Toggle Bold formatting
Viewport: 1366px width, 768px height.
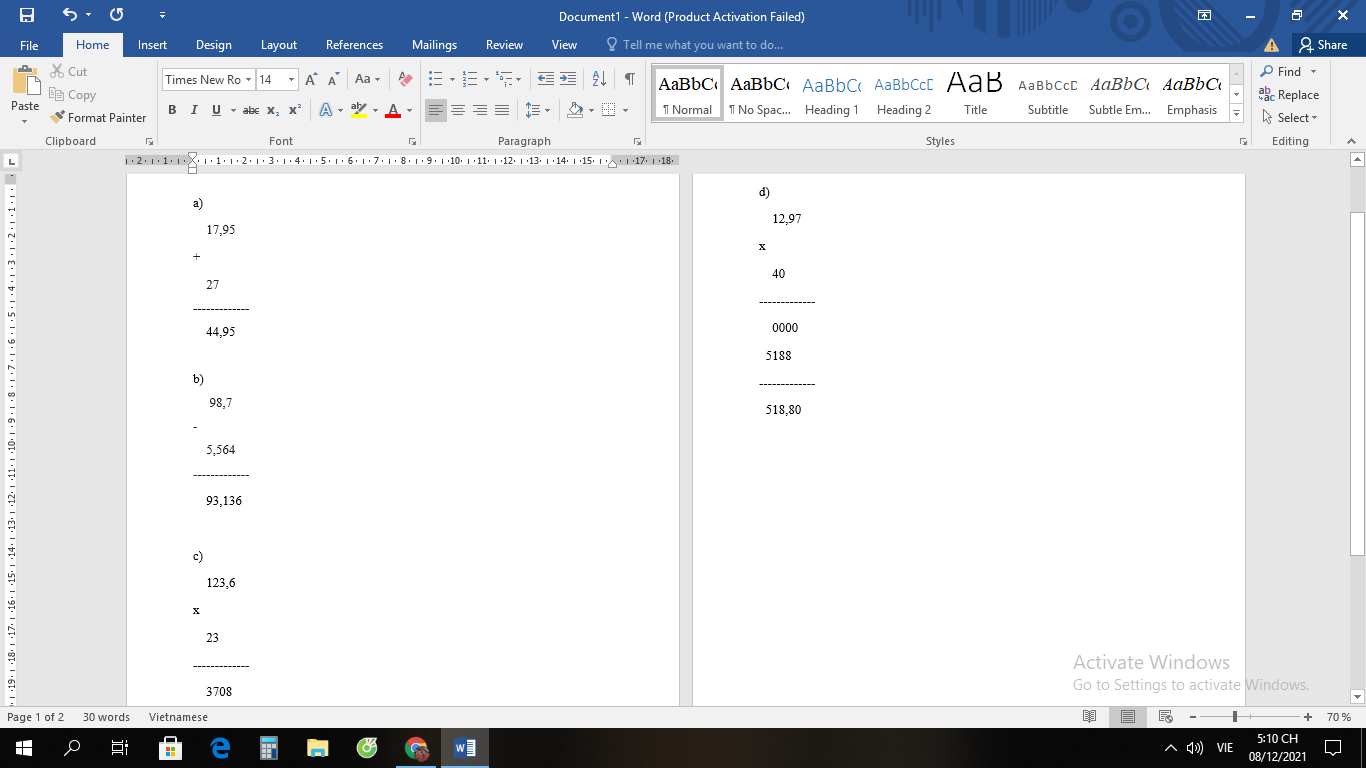(172, 110)
